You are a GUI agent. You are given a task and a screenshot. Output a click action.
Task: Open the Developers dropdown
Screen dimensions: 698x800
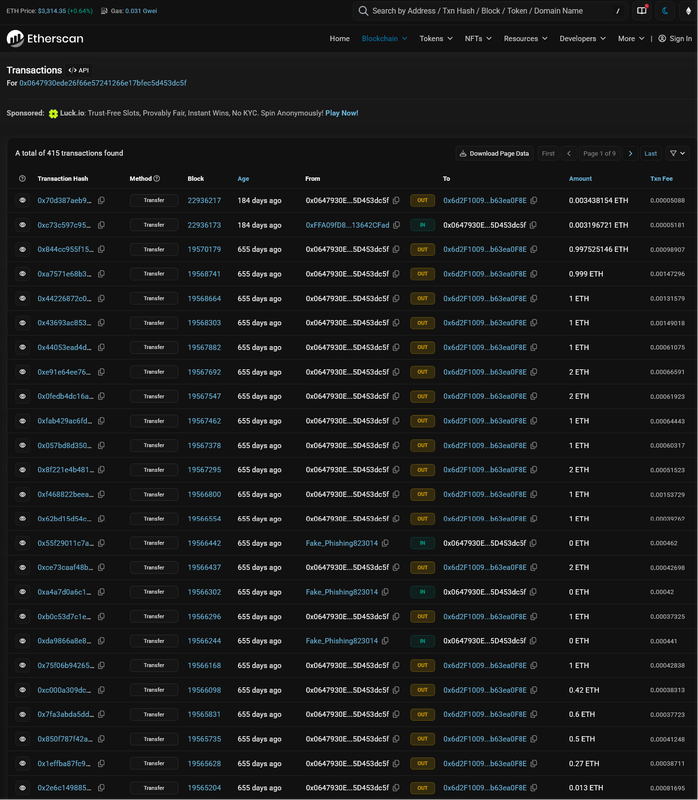pos(583,38)
